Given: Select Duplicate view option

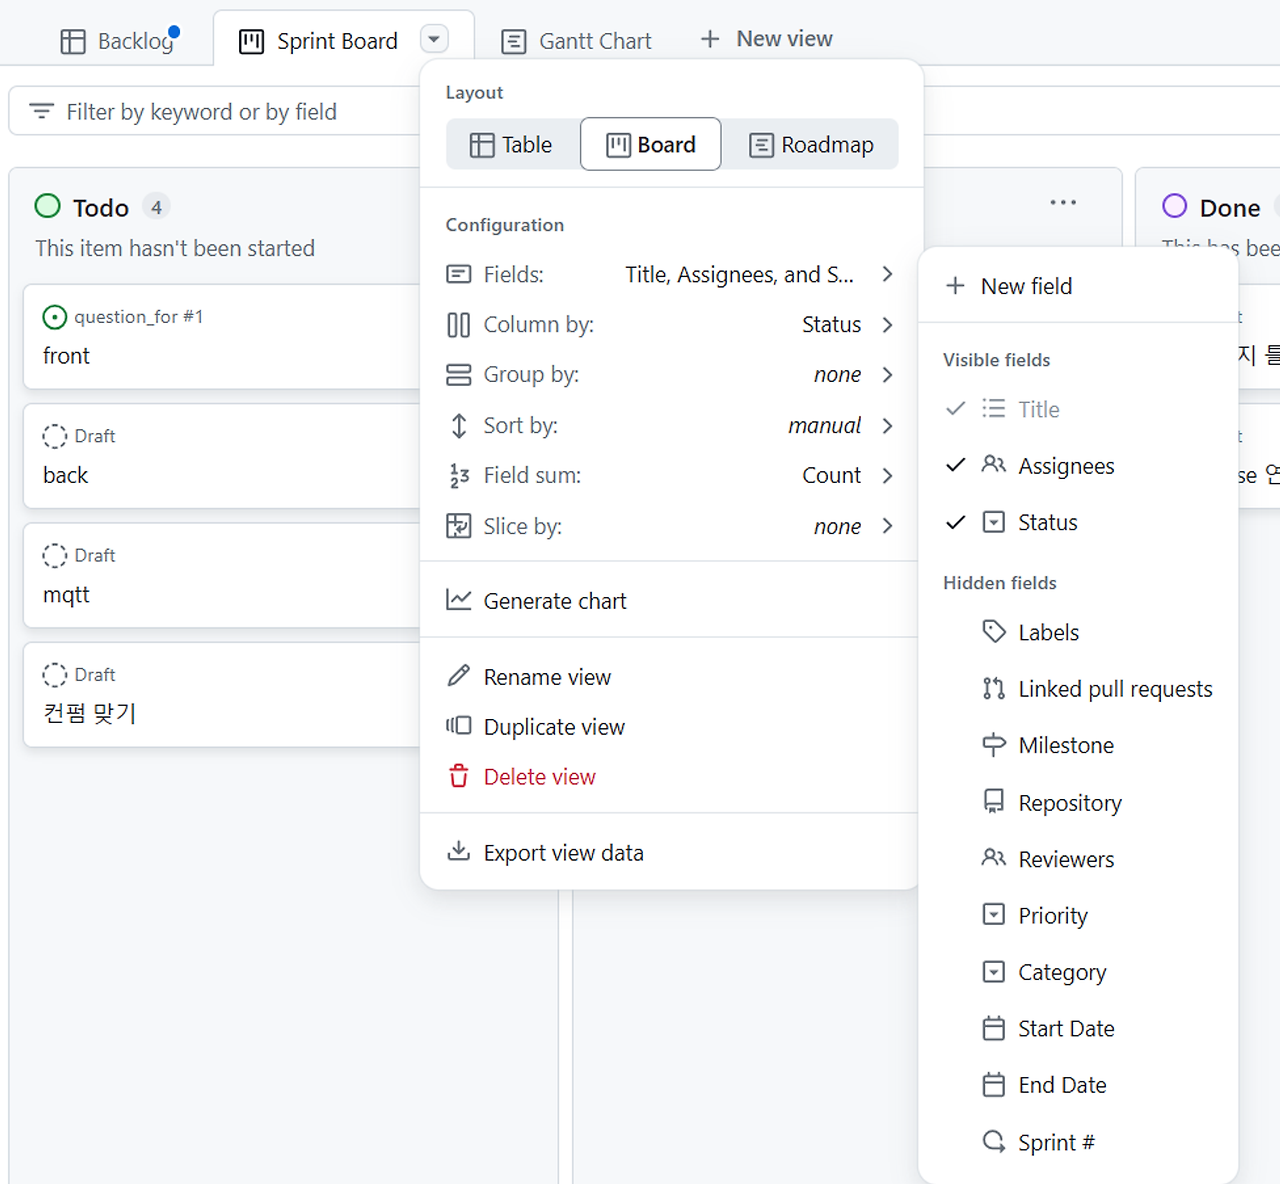Looking at the screenshot, I should (x=669, y=727).
